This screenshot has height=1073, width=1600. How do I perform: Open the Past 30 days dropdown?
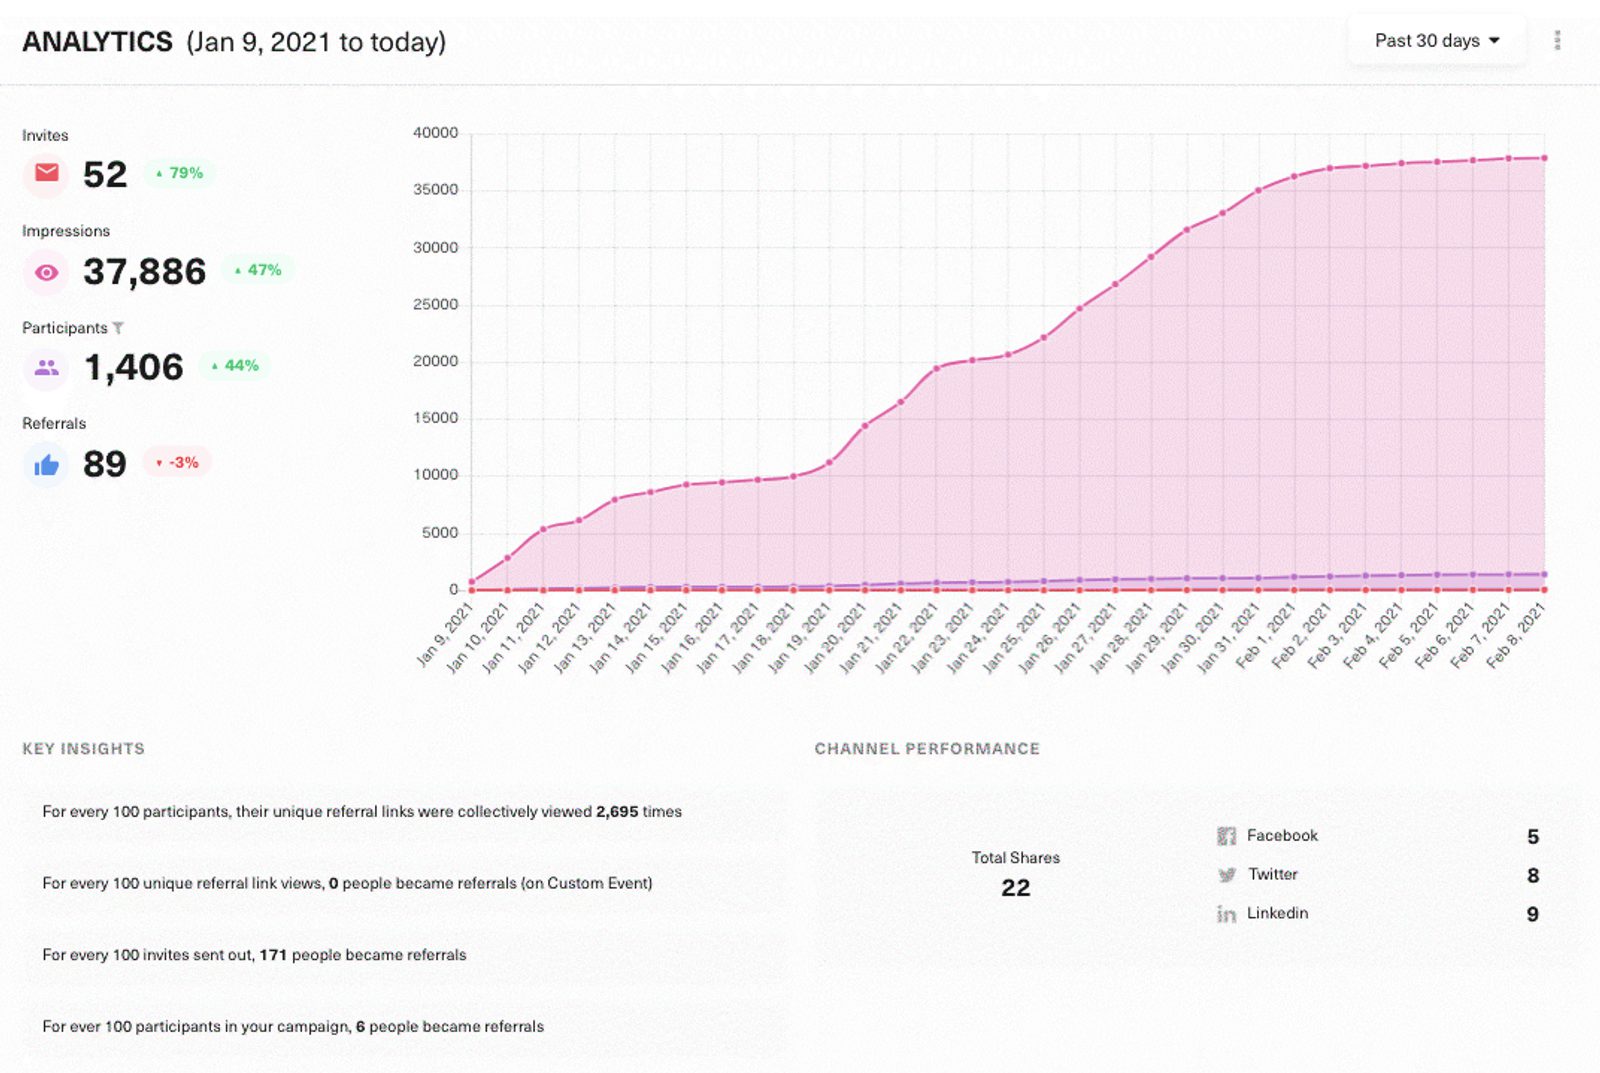(1436, 41)
